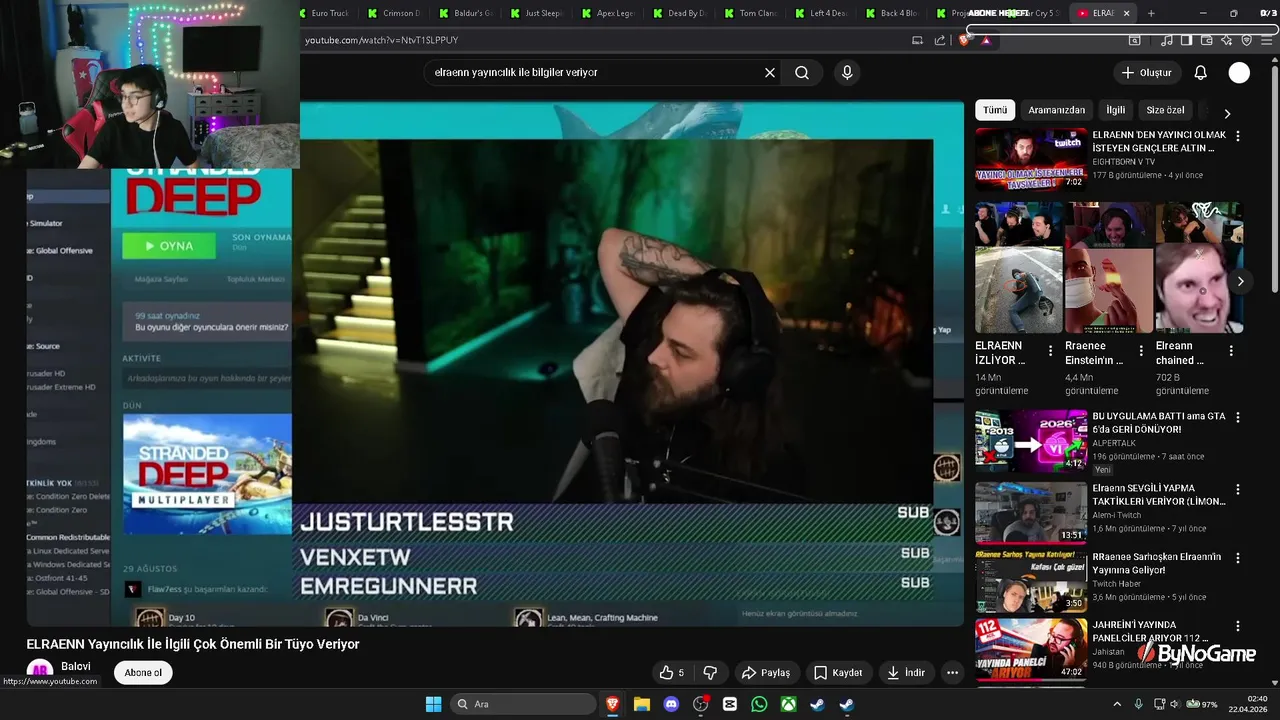
Task: Show more filter chips with right chevron
Action: (1228, 113)
